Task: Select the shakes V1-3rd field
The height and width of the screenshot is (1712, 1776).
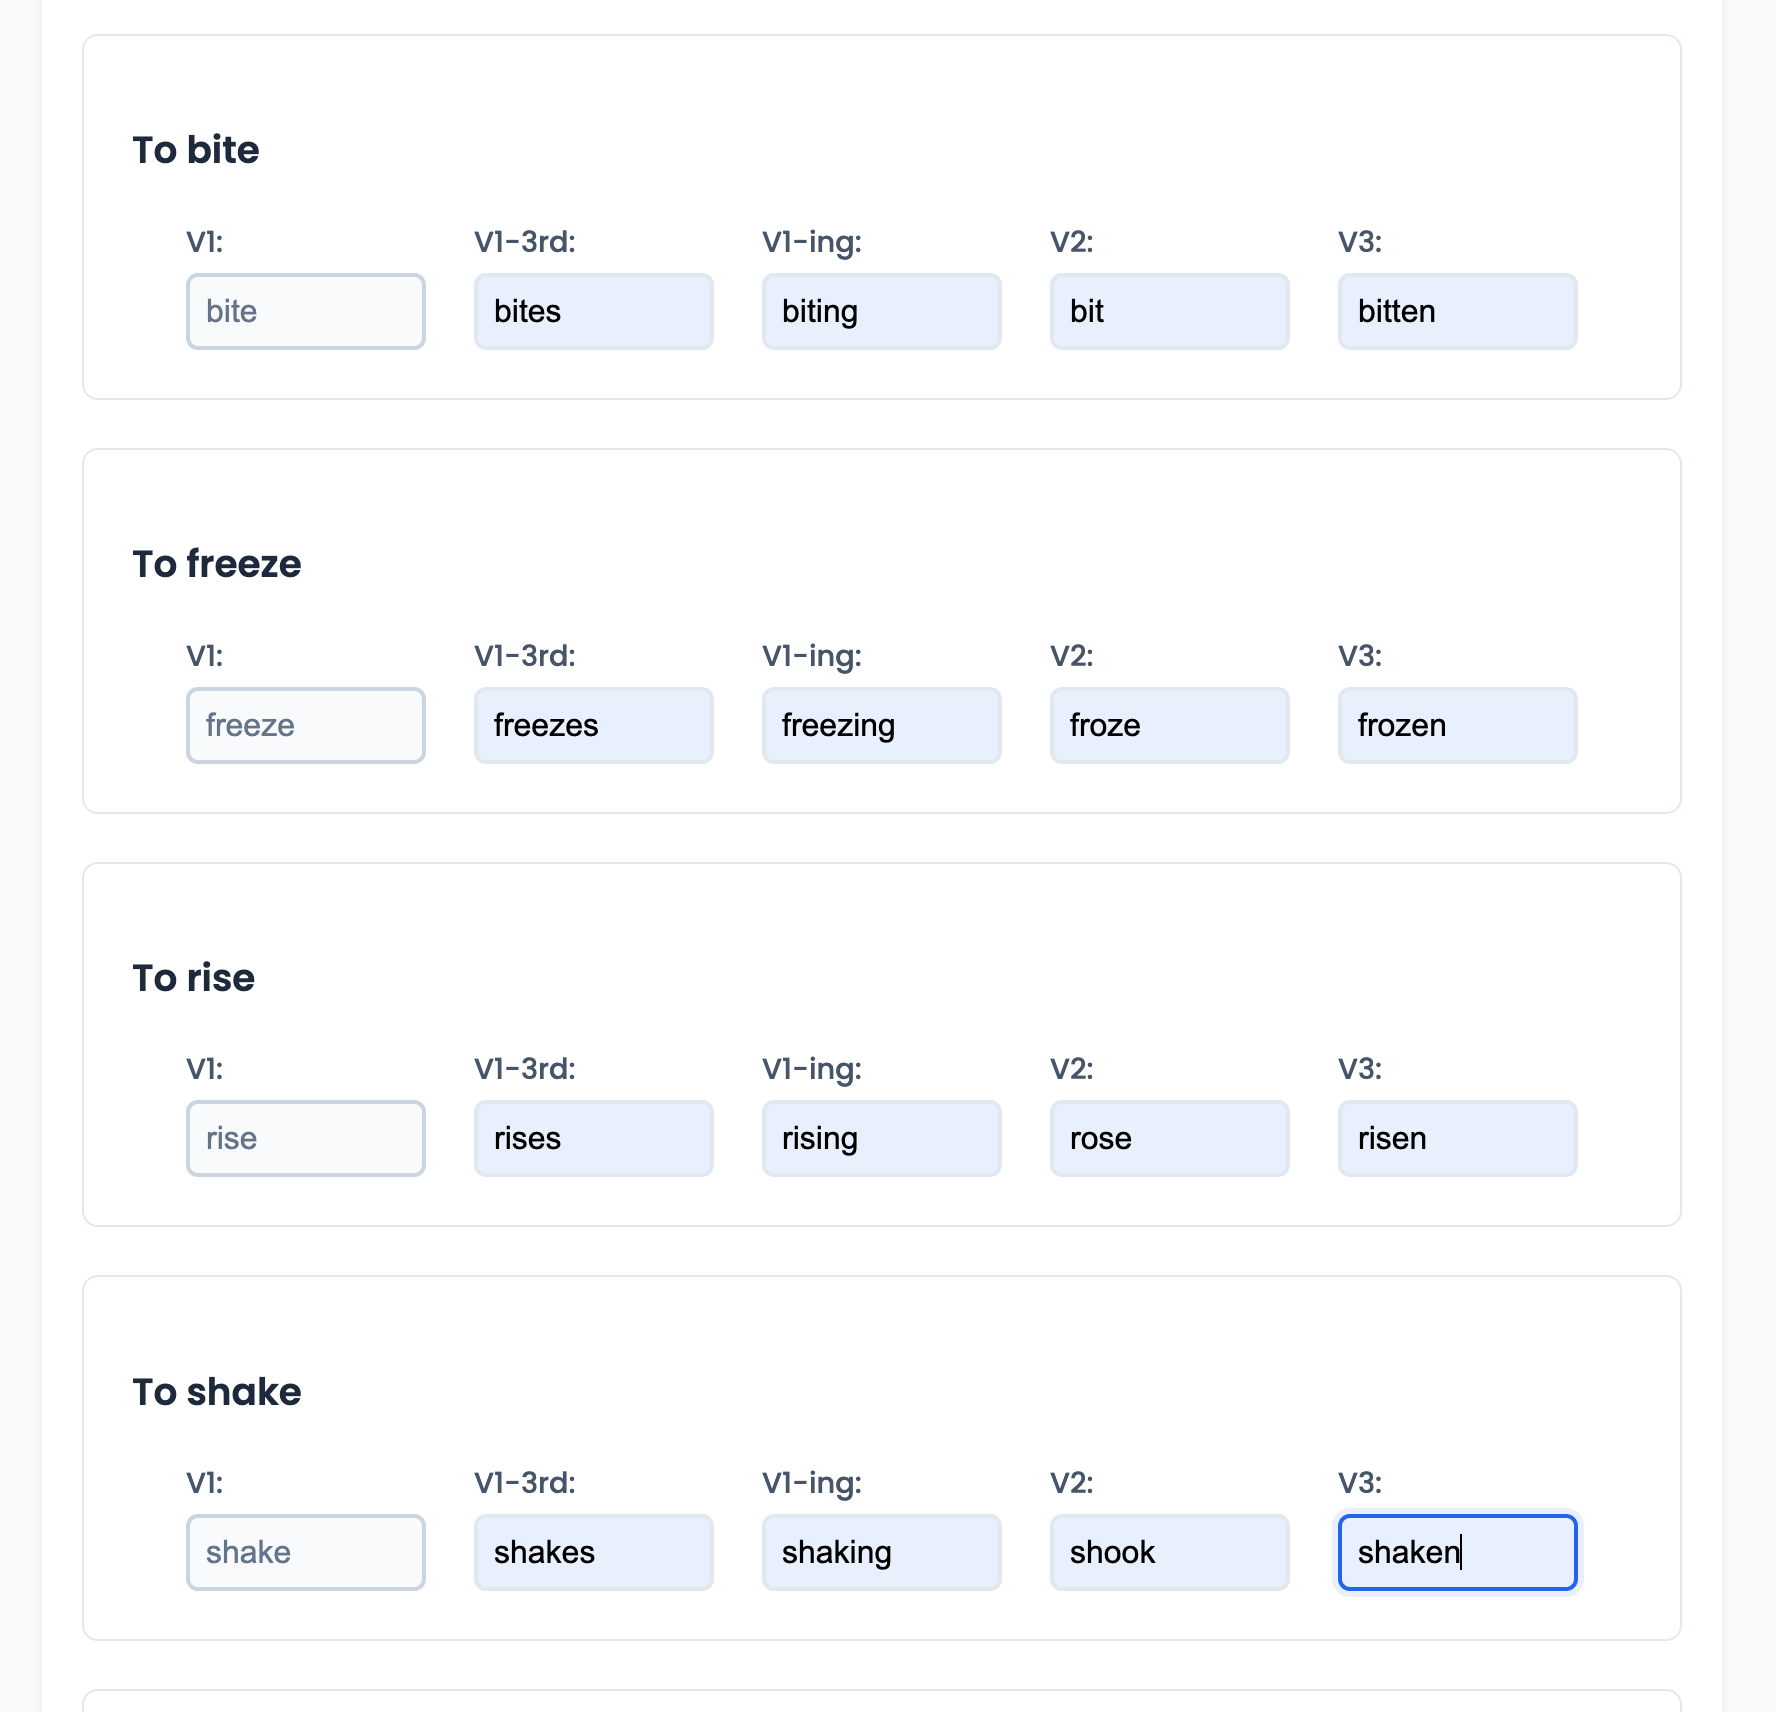Action: 593,1552
